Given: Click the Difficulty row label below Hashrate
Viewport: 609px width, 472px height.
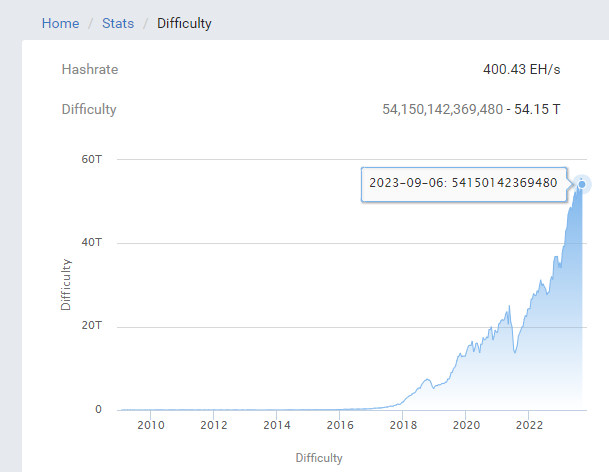Looking at the screenshot, I should (89, 110).
